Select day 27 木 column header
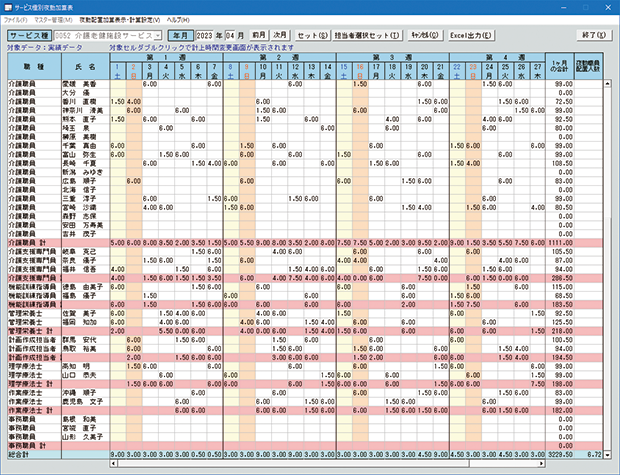The height and width of the screenshot is (476, 620). pyautogui.click(x=537, y=71)
